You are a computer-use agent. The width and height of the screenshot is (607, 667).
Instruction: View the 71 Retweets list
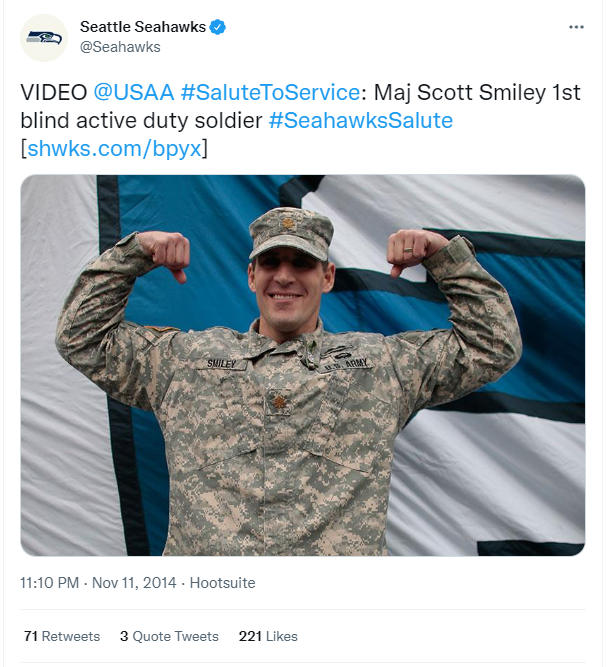[x=62, y=636]
